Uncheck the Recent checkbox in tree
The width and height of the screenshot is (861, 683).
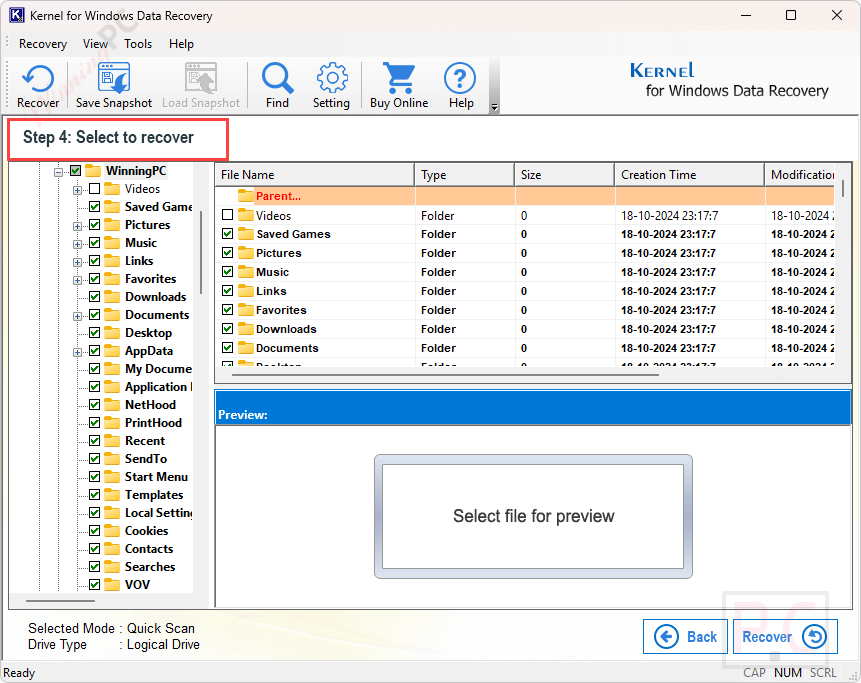coord(94,440)
